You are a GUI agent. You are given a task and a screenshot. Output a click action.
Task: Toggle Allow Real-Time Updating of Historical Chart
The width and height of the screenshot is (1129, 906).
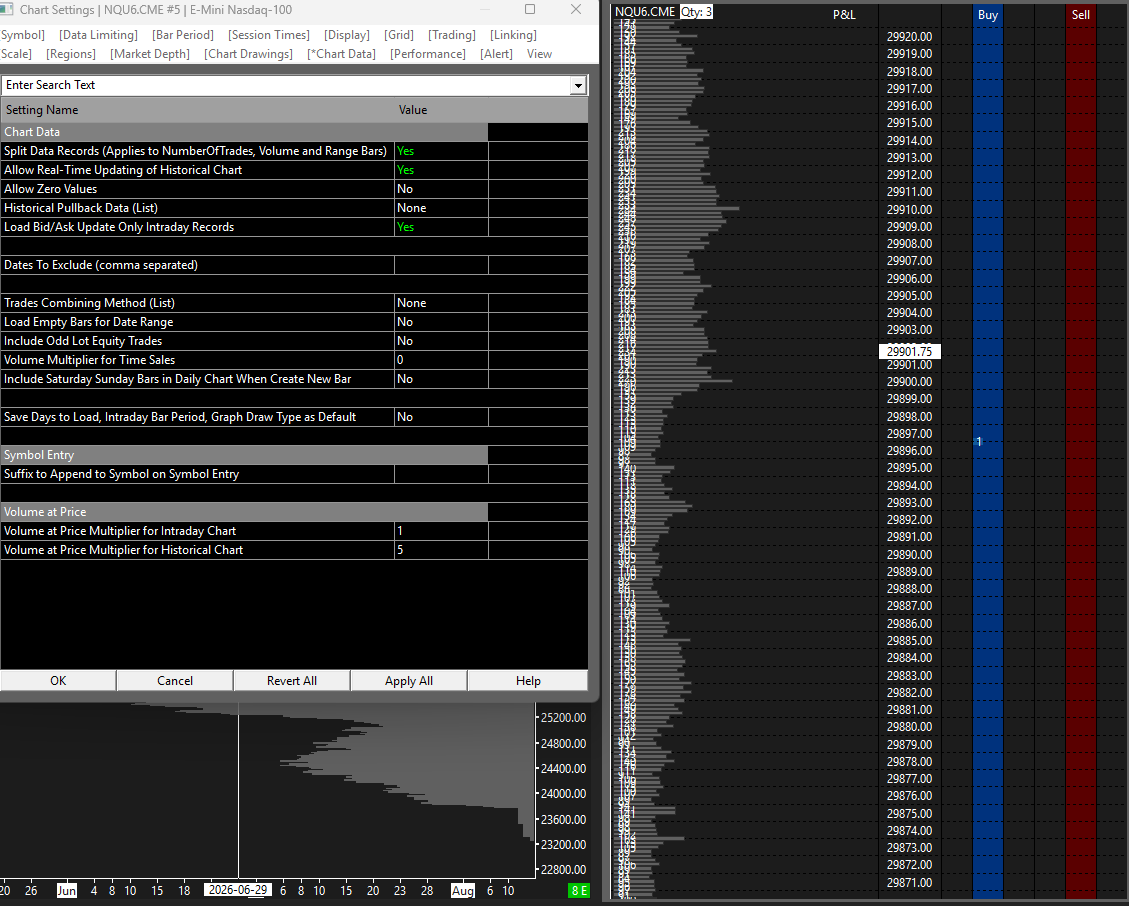441,170
